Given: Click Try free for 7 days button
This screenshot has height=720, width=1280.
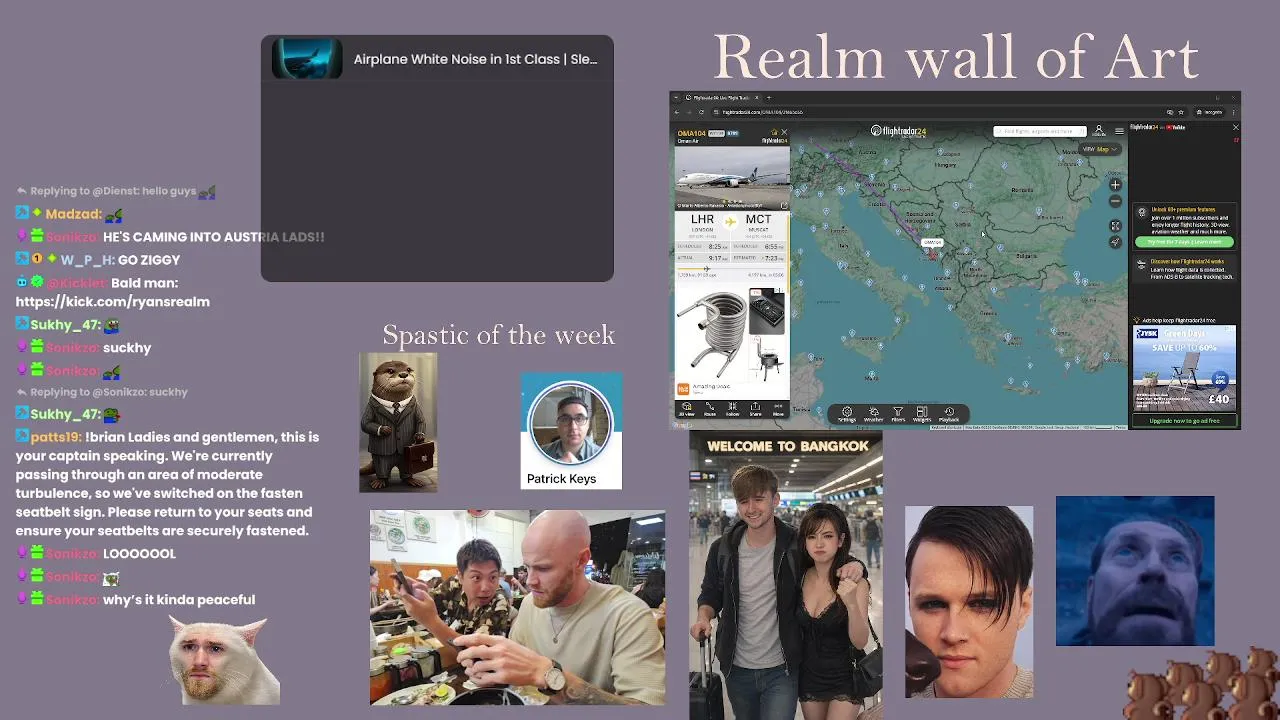Looking at the screenshot, I should 1184,242.
